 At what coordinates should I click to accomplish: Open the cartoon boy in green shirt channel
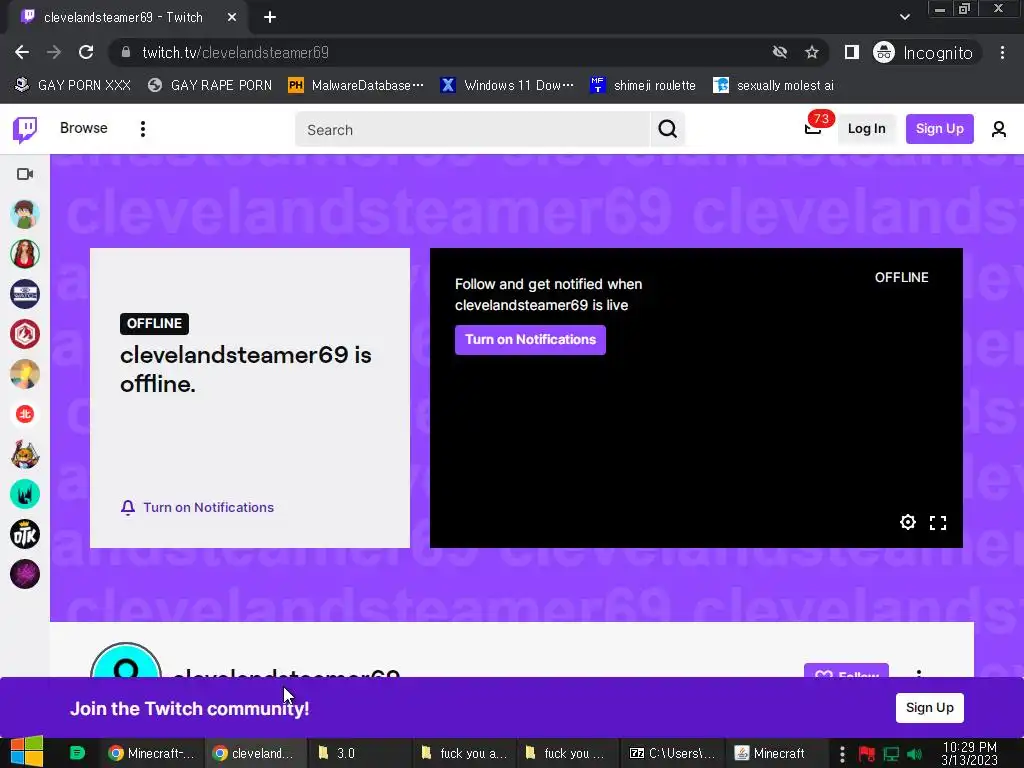(25, 214)
